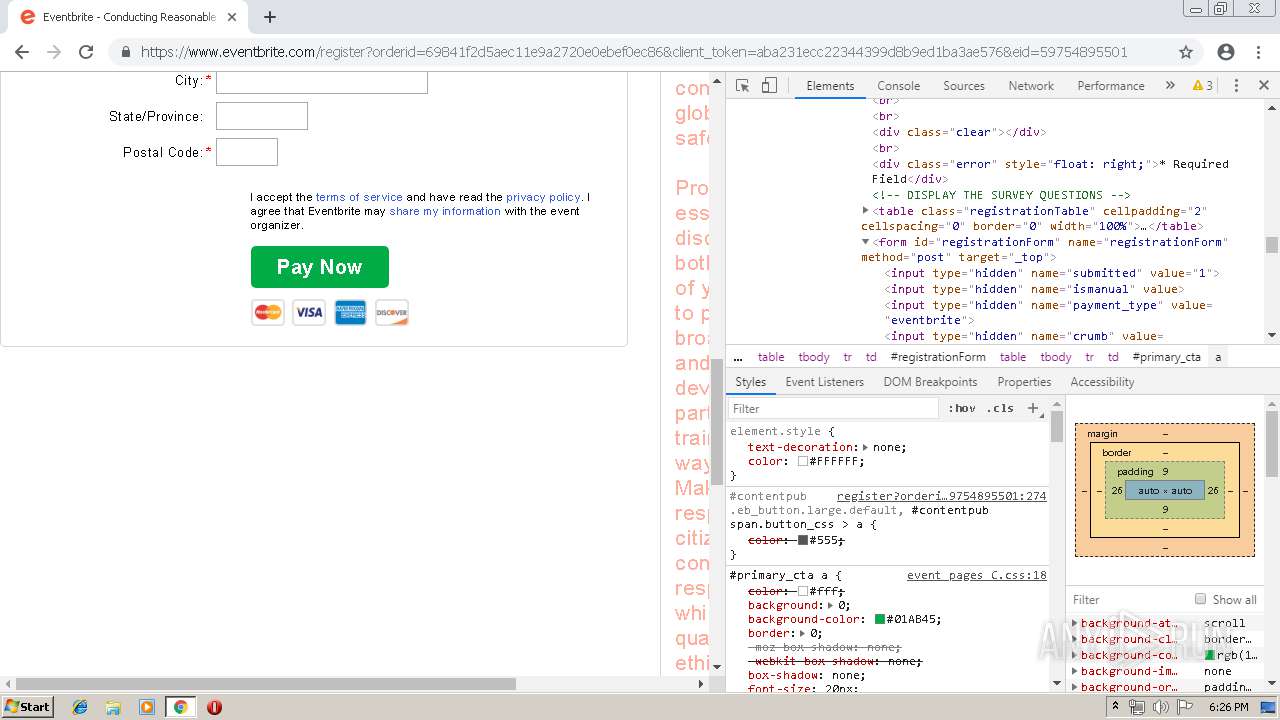Toggle the :hov element state

coord(962,408)
